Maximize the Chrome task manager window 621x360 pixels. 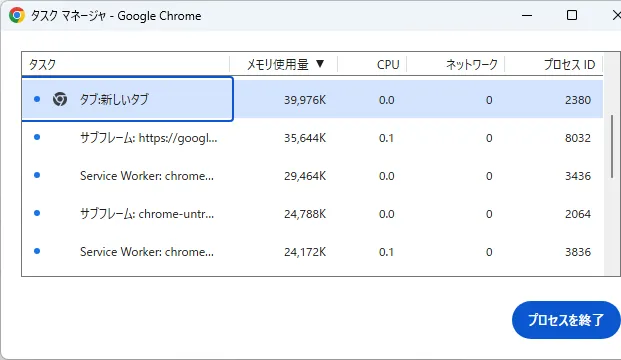tap(571, 15)
